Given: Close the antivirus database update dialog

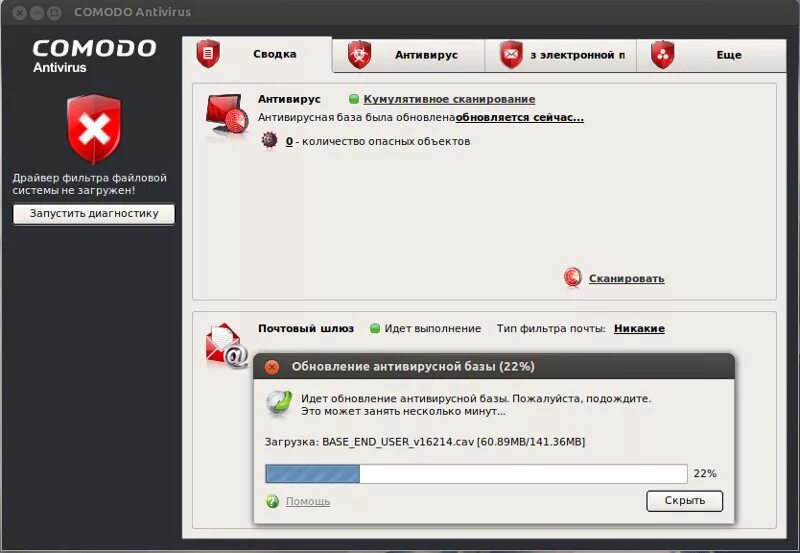Looking at the screenshot, I should pyautogui.click(x=272, y=367).
